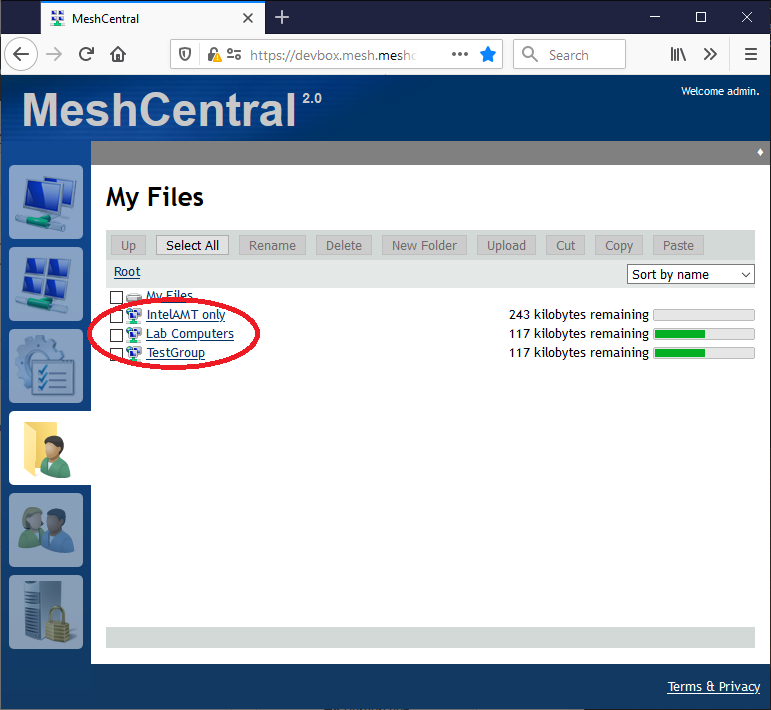
Task: Click the diamond toggle in gray bar
Action: point(760,152)
